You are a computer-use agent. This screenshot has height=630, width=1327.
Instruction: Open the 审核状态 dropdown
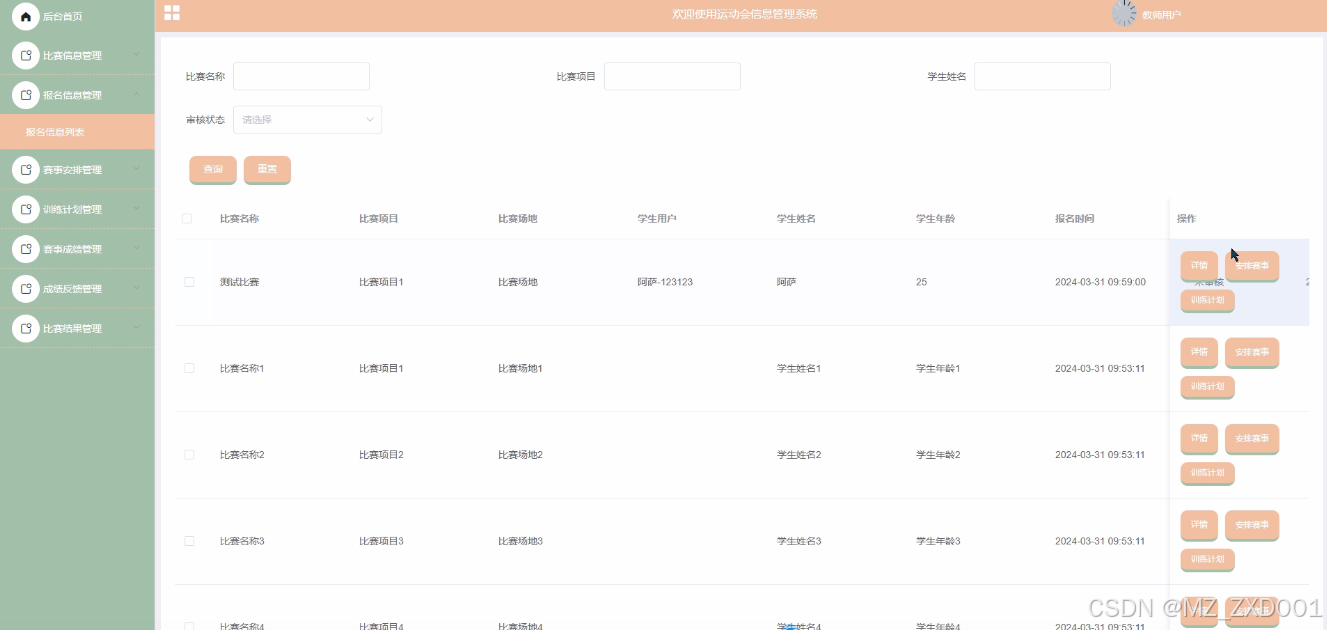pyautogui.click(x=307, y=120)
